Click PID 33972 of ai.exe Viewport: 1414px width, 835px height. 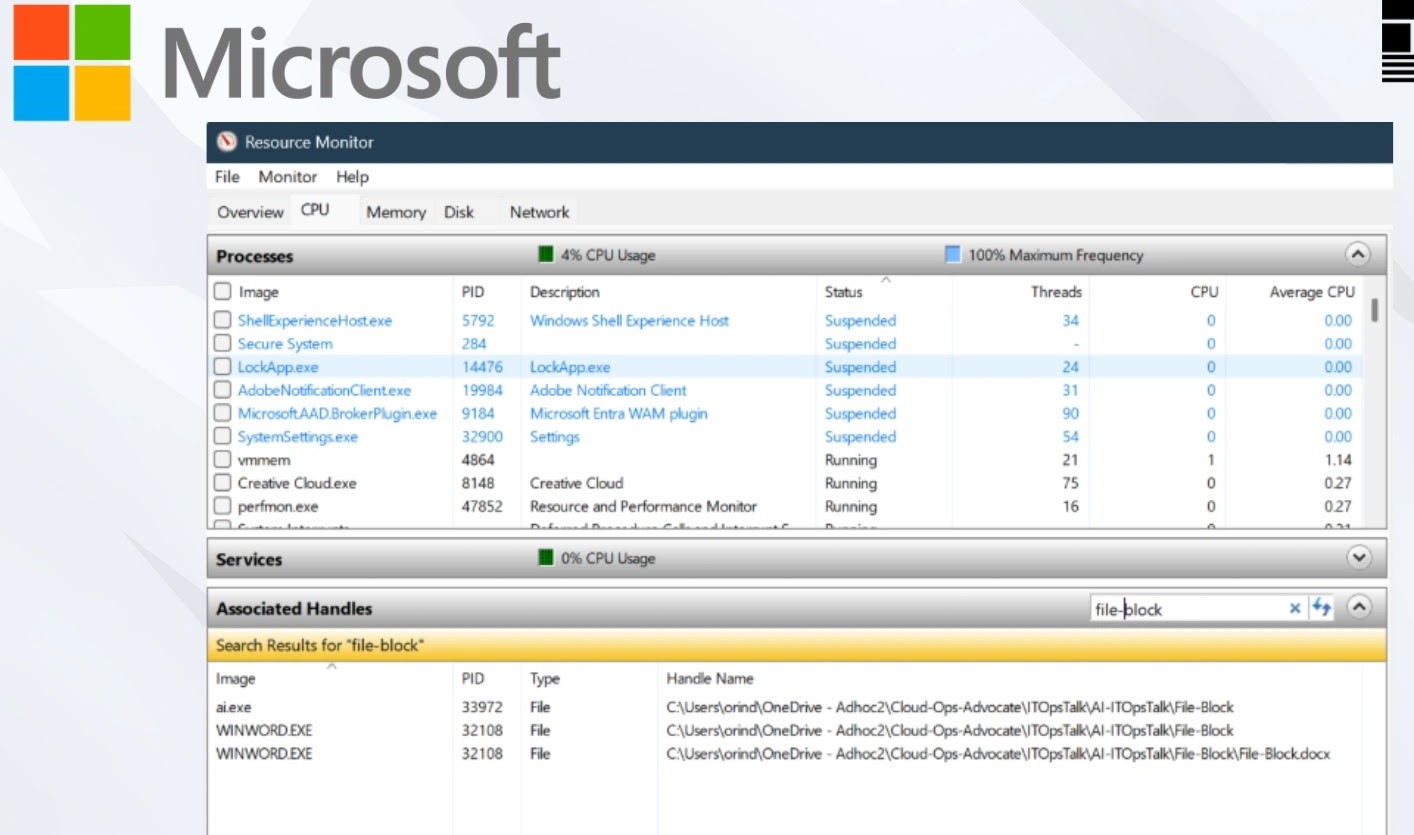482,707
